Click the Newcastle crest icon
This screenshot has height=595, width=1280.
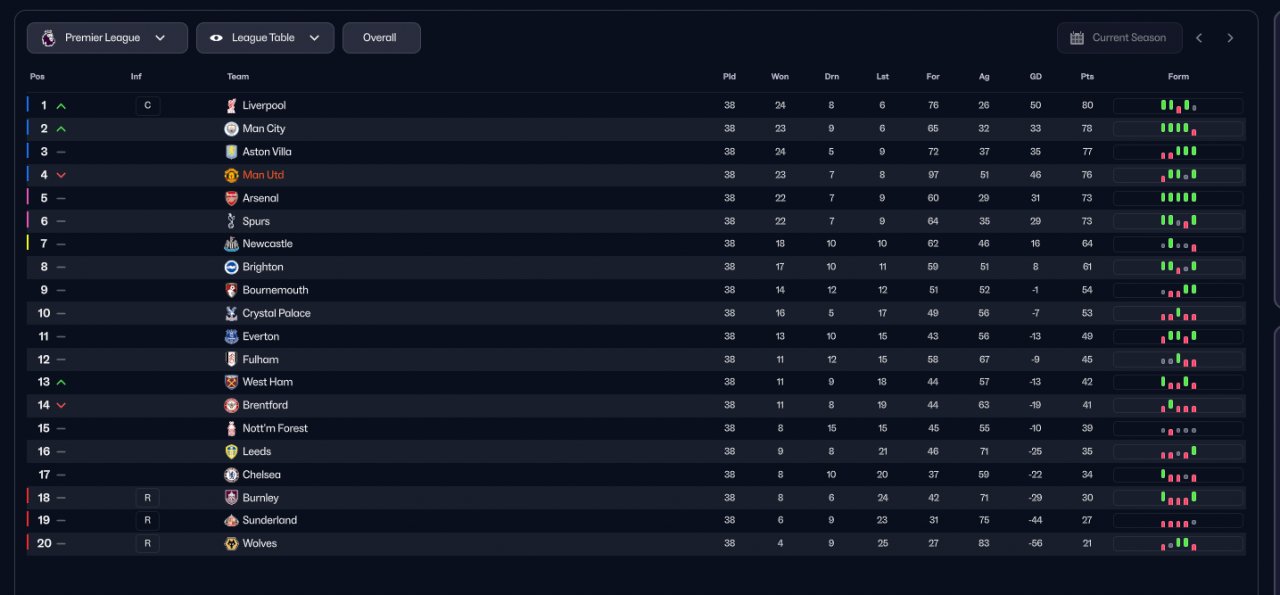(231, 244)
